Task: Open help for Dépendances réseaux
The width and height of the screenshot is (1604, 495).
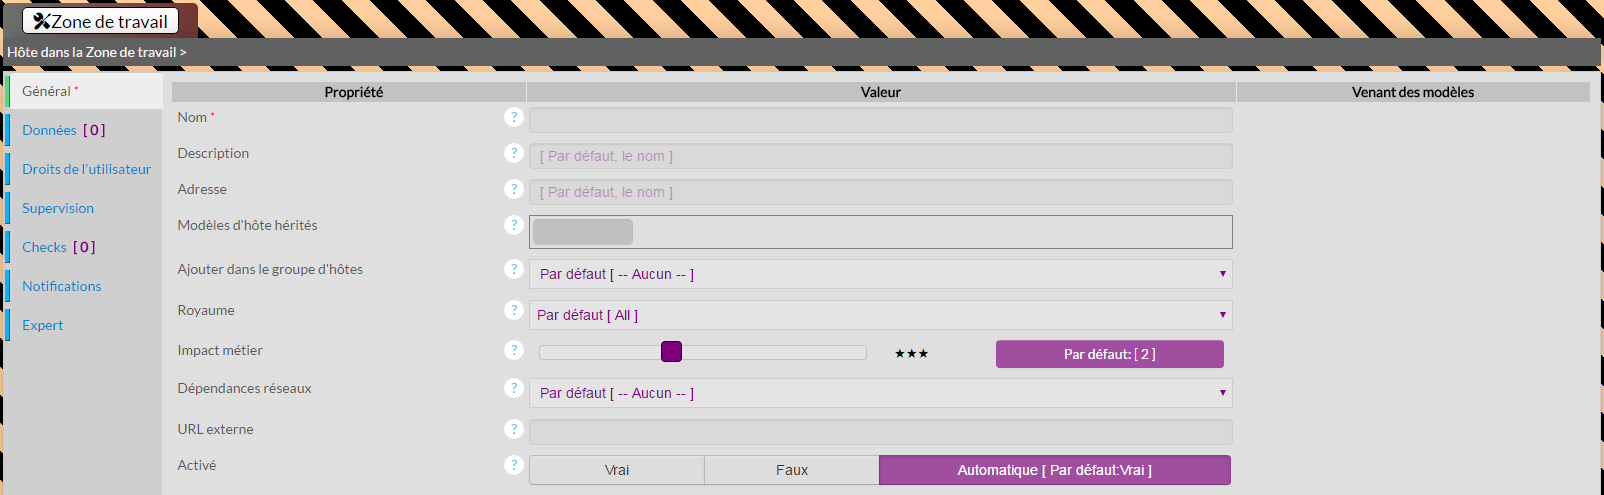Action: click(514, 388)
